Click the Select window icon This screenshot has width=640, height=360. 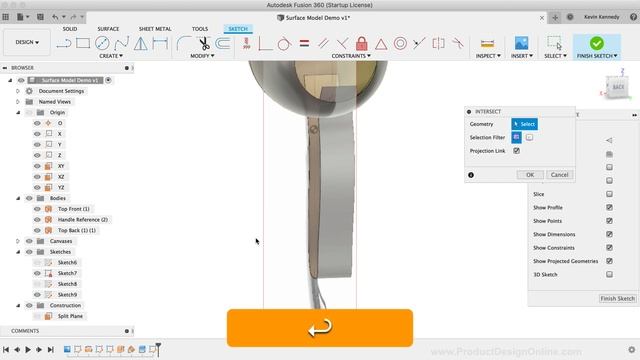(x=555, y=43)
